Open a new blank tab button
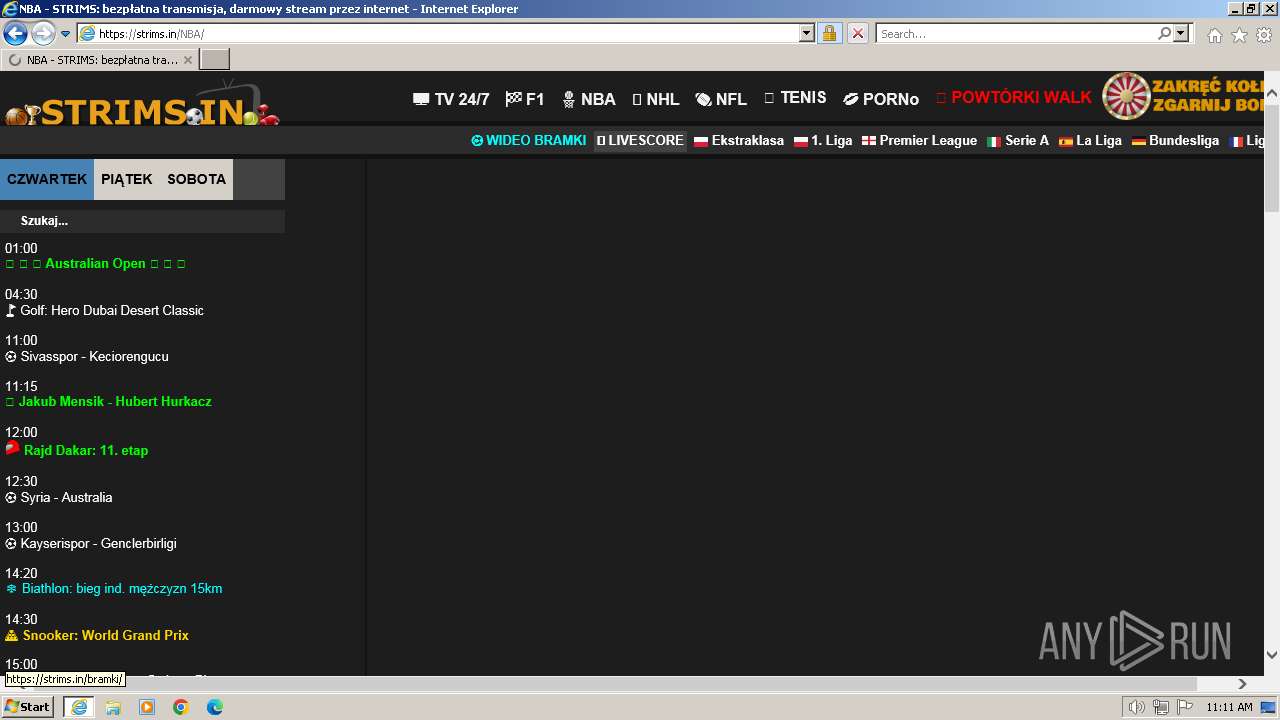The height and width of the screenshot is (720, 1280). click(x=215, y=60)
